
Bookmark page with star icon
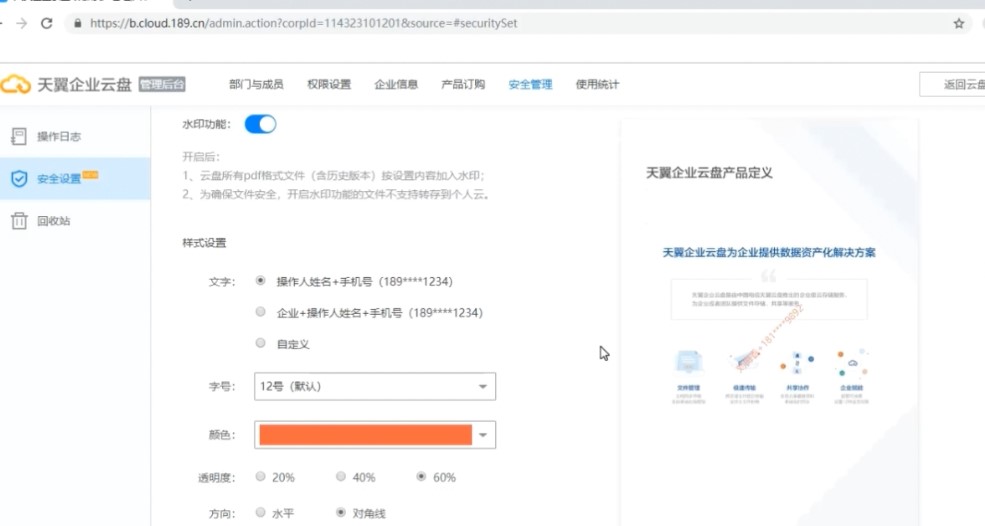click(959, 23)
